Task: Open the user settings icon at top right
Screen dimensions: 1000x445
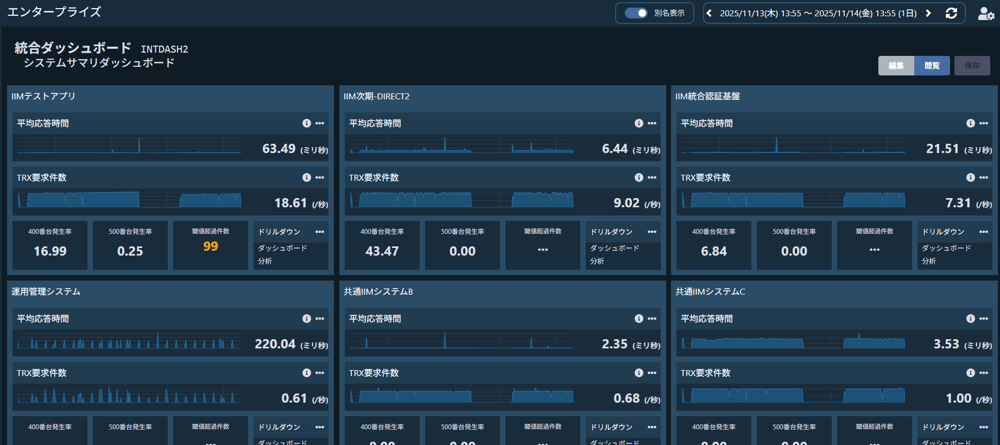Action: tap(985, 13)
